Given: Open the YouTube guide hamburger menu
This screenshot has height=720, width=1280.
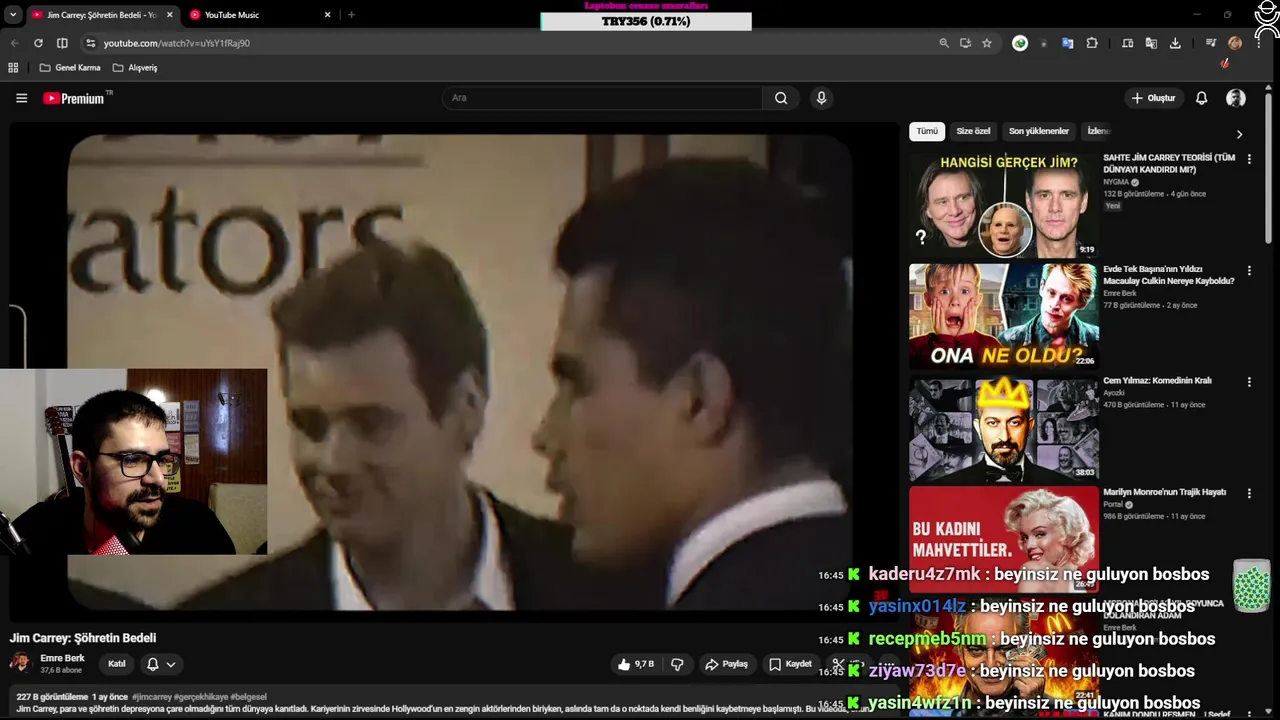Looking at the screenshot, I should coord(21,98).
